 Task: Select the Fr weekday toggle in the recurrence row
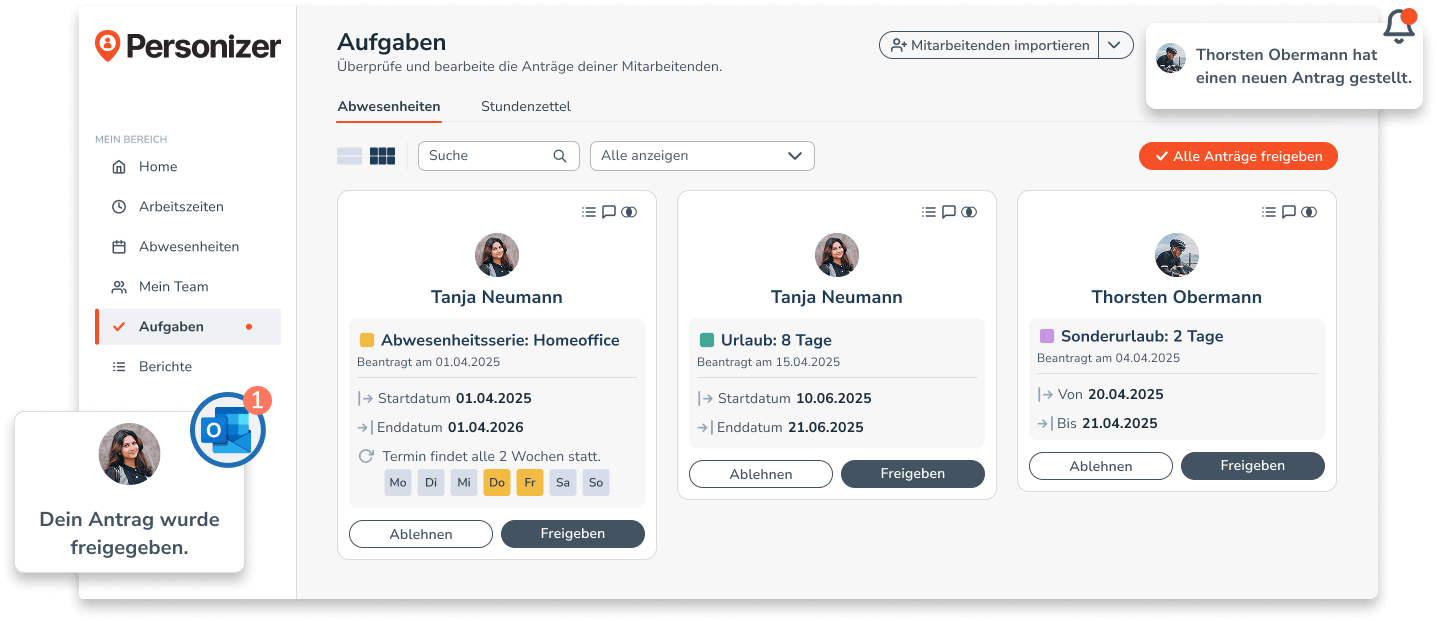click(x=529, y=482)
